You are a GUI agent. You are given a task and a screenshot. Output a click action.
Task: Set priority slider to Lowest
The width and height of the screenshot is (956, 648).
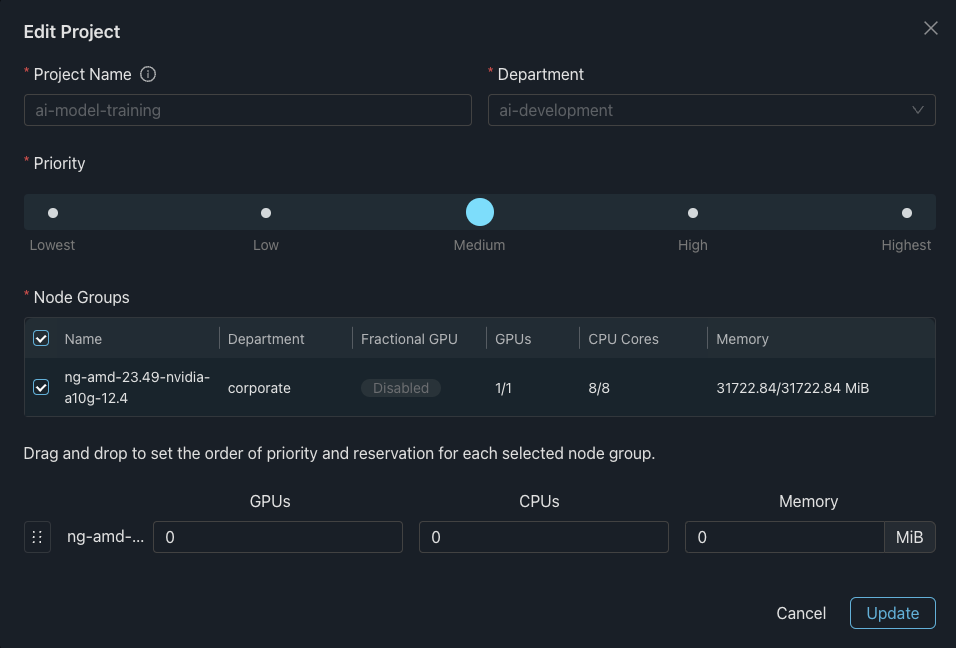tap(53, 213)
